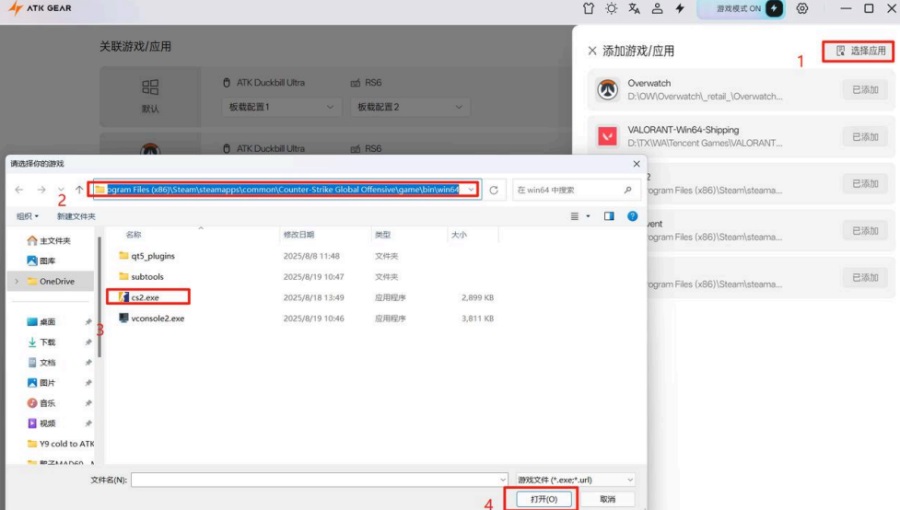This screenshot has width=900, height=510.
Task: Close the add game/application panel
Action: [x=592, y=51]
